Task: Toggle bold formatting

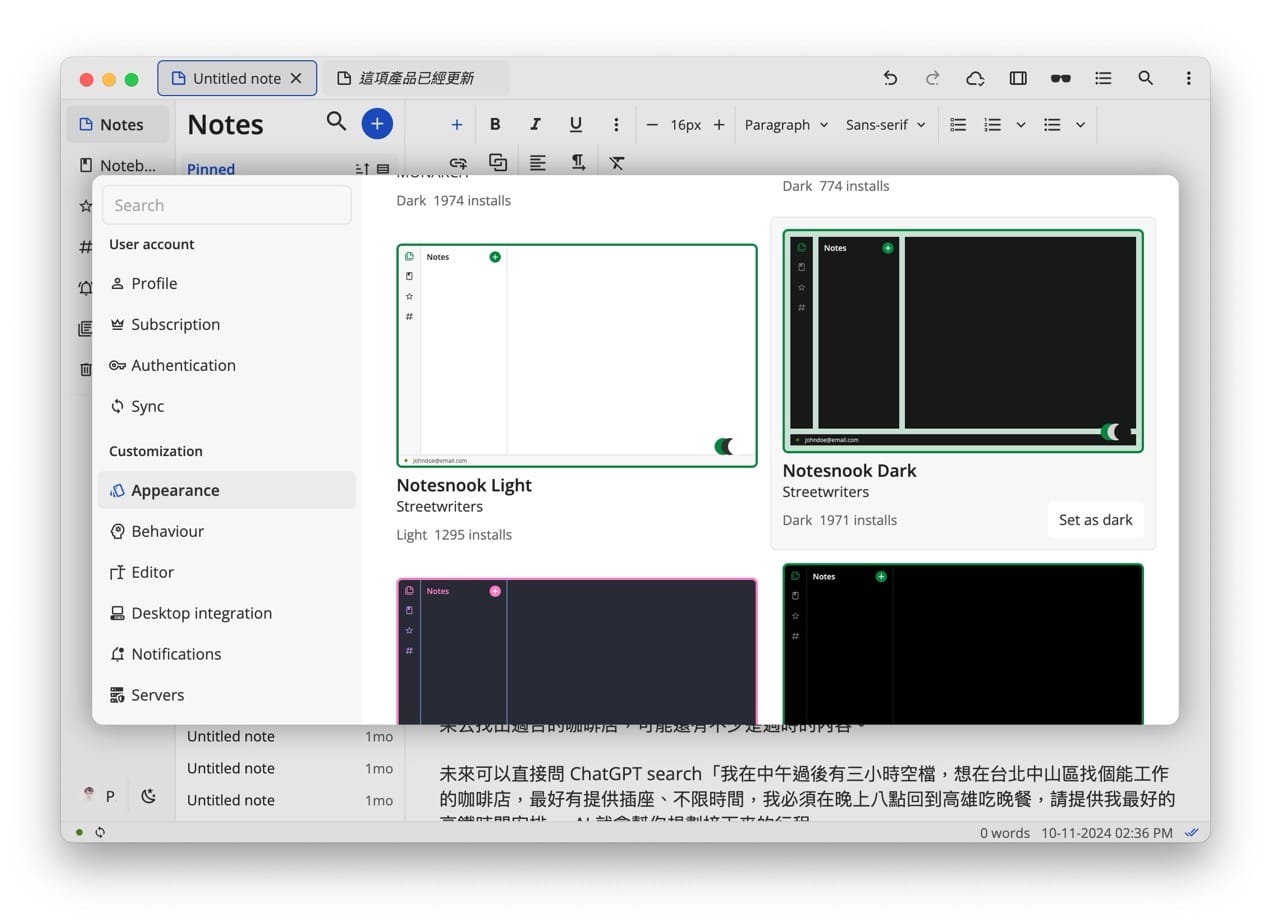Action: (x=495, y=125)
